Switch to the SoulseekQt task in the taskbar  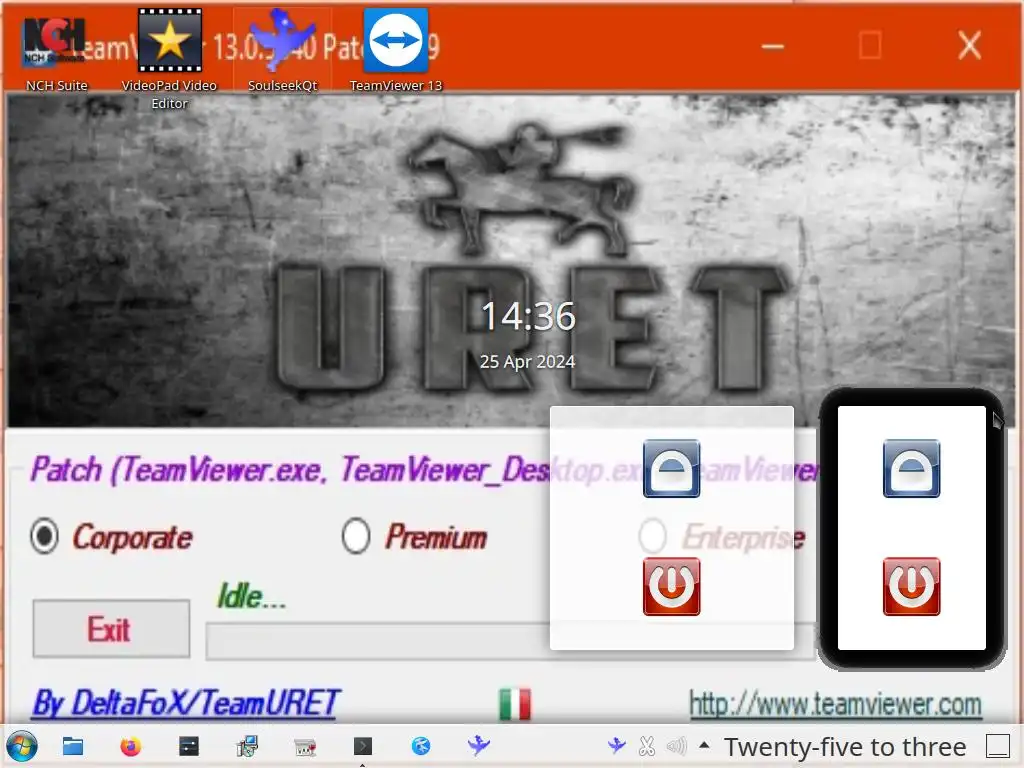click(479, 745)
